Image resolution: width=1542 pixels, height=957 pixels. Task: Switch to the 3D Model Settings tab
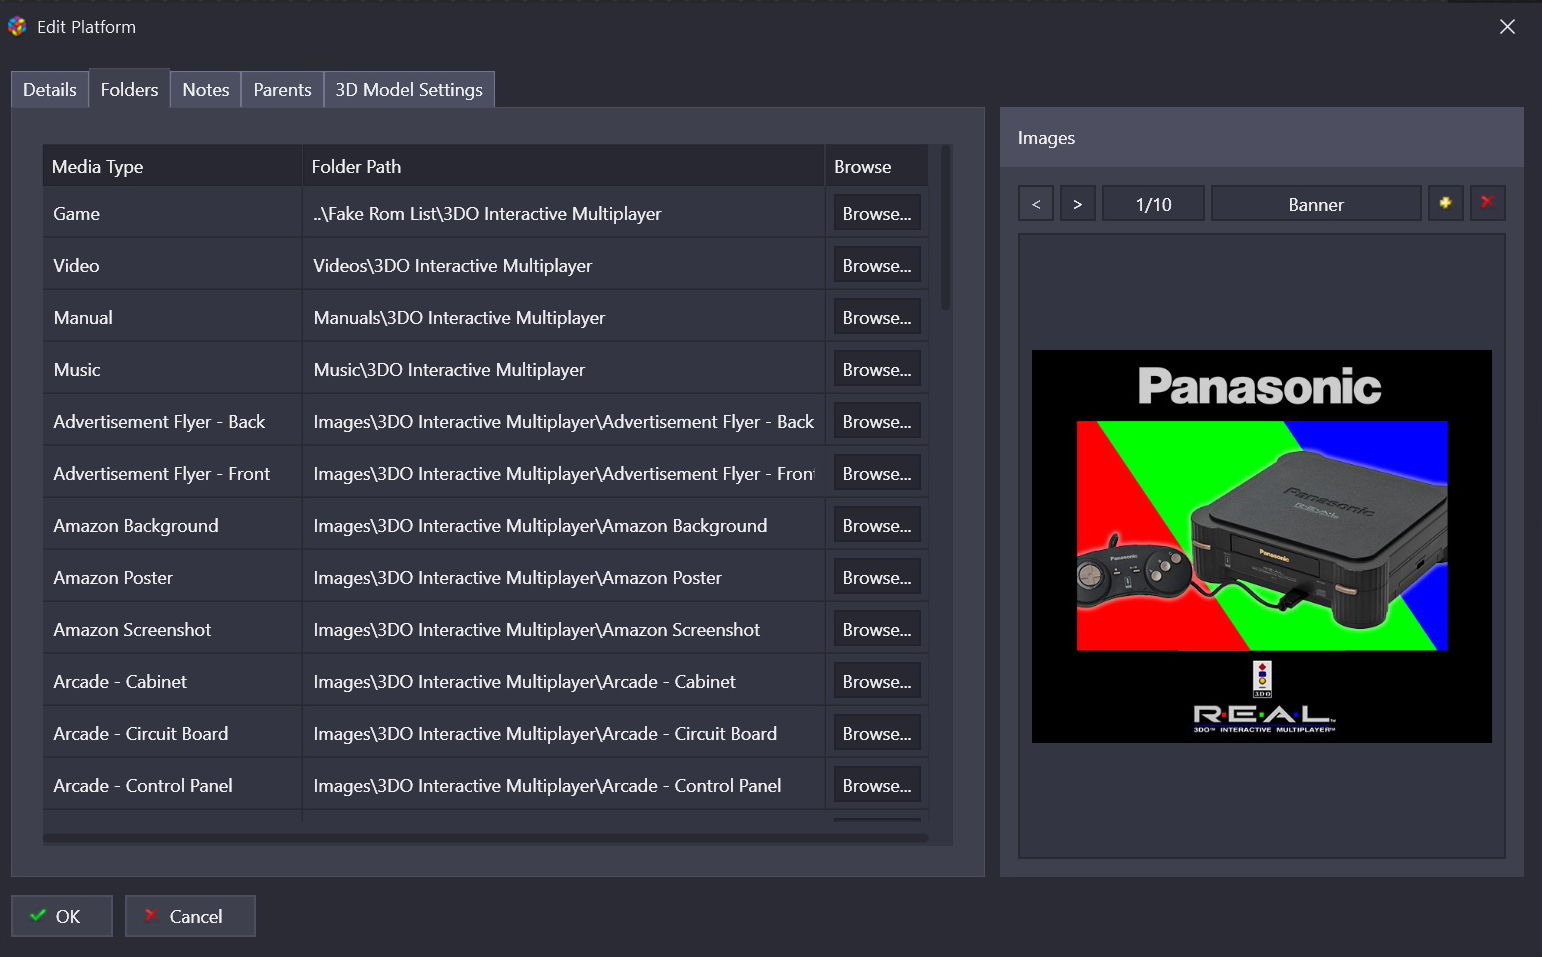(x=409, y=89)
